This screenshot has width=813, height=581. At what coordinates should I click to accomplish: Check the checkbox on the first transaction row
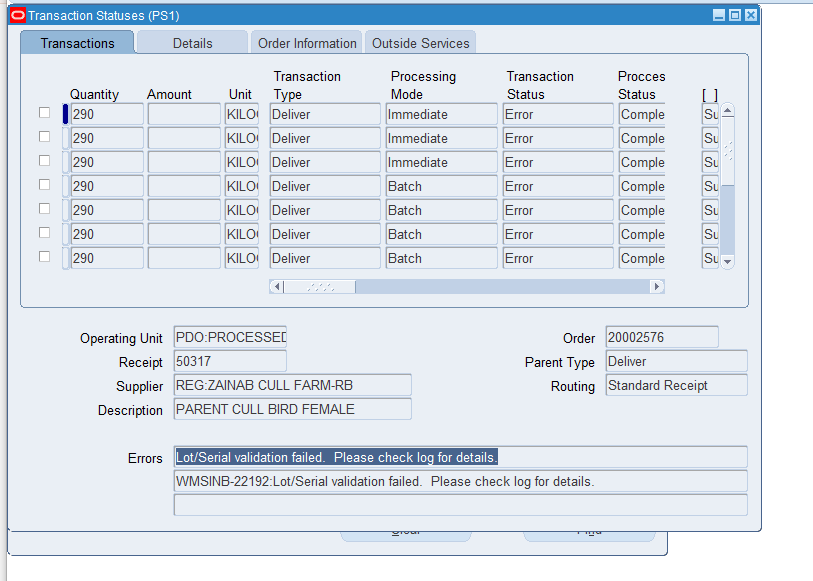click(44, 113)
